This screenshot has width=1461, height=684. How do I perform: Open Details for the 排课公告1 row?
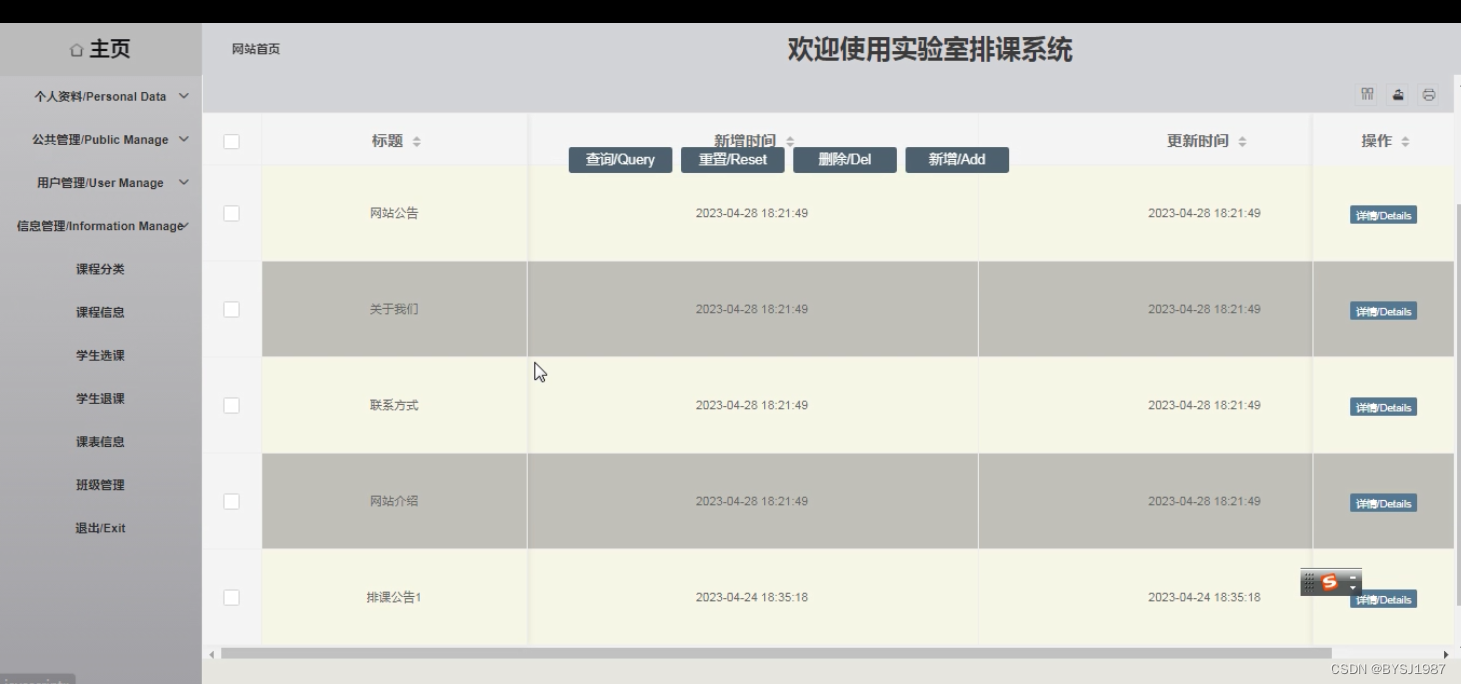(1383, 599)
